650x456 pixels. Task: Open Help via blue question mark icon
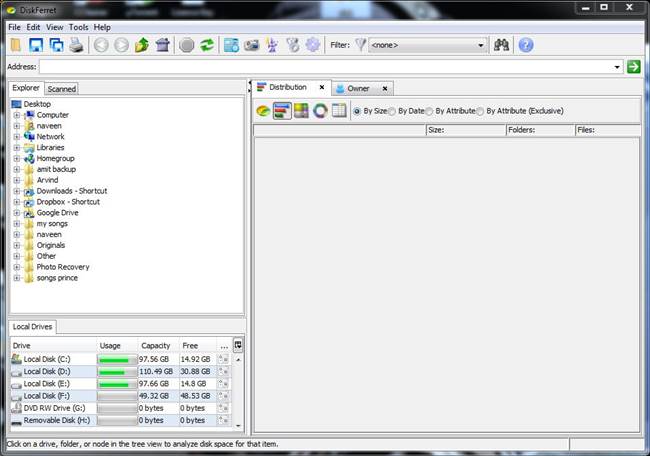tap(526, 45)
